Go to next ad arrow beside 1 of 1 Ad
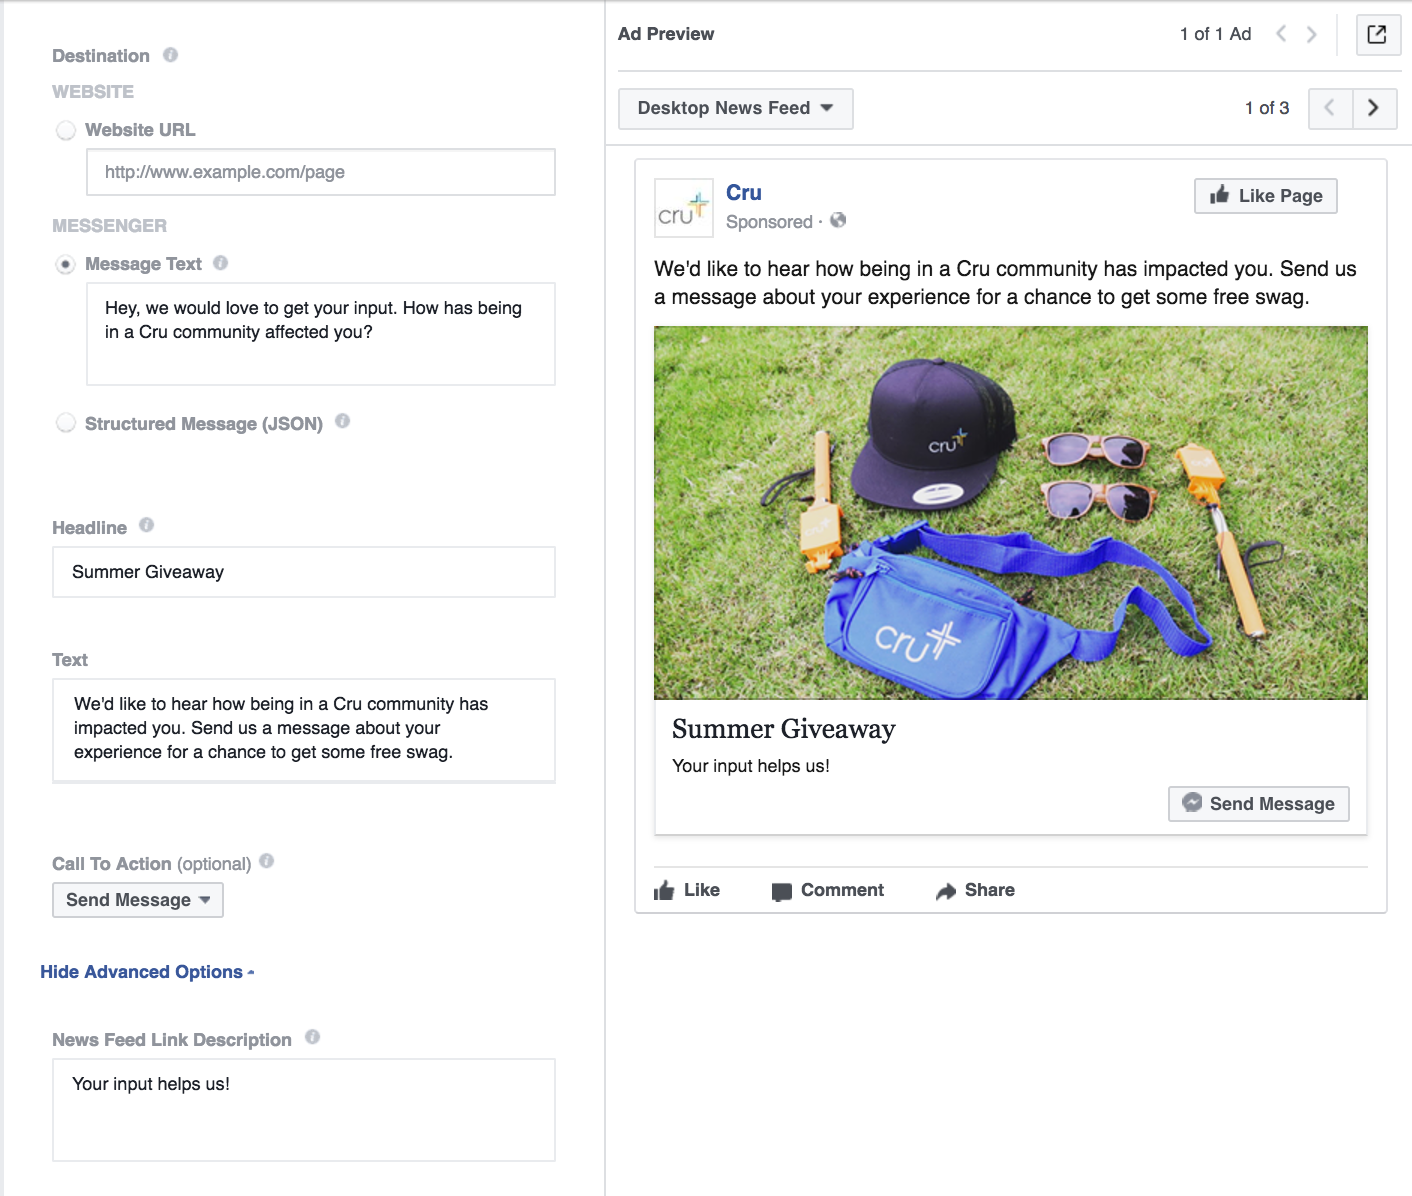Screen dimensions: 1412x1196 tap(1312, 34)
